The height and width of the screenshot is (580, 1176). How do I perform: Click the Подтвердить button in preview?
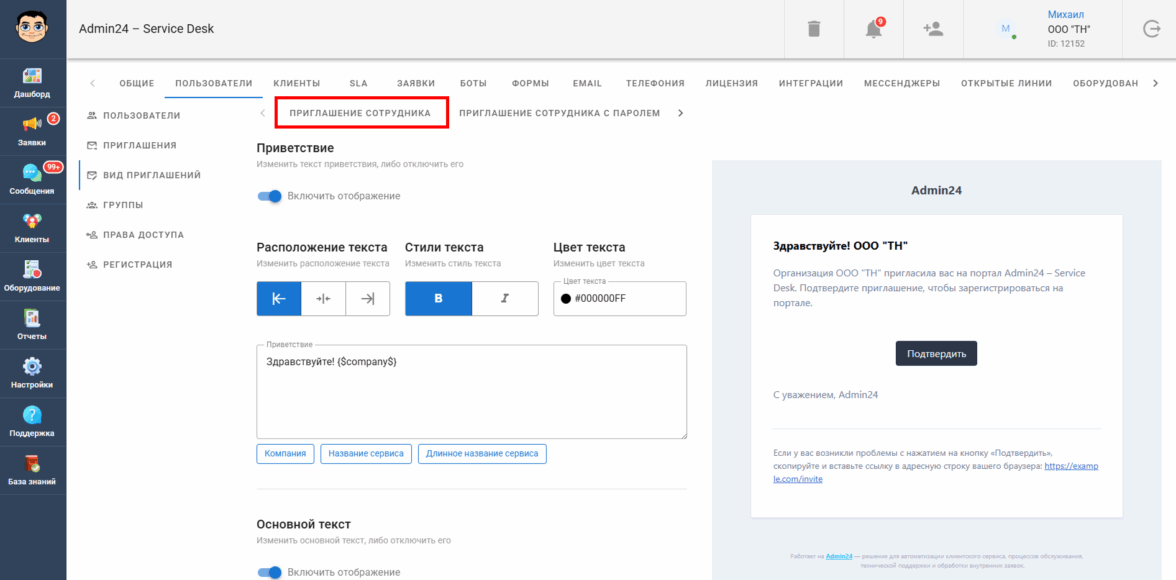coord(935,354)
